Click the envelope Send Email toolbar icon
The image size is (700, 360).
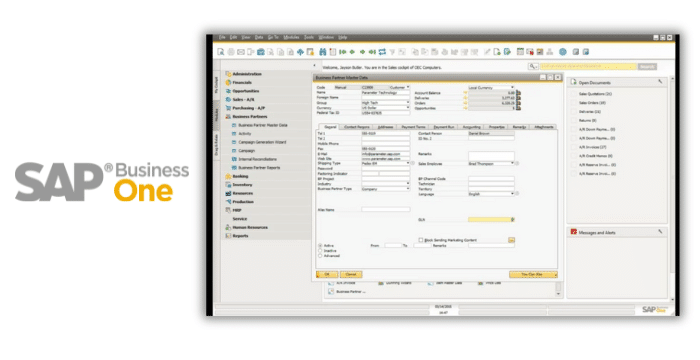(x=241, y=52)
